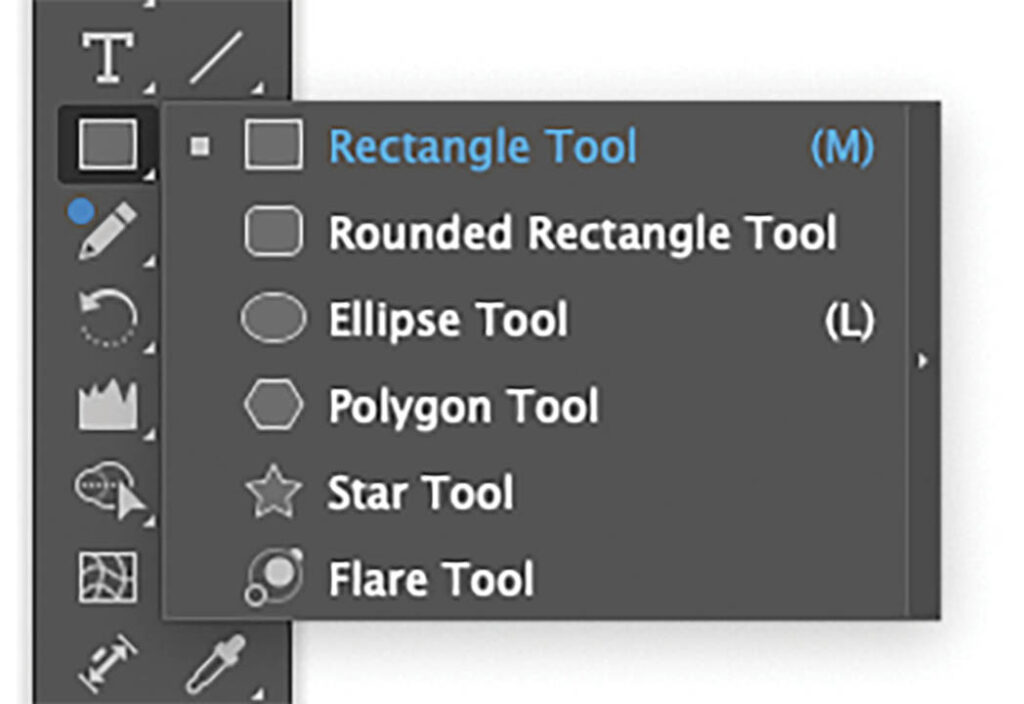The width and height of the screenshot is (1024, 704).
Task: Select the Warp width tool icon
Action: (108, 404)
